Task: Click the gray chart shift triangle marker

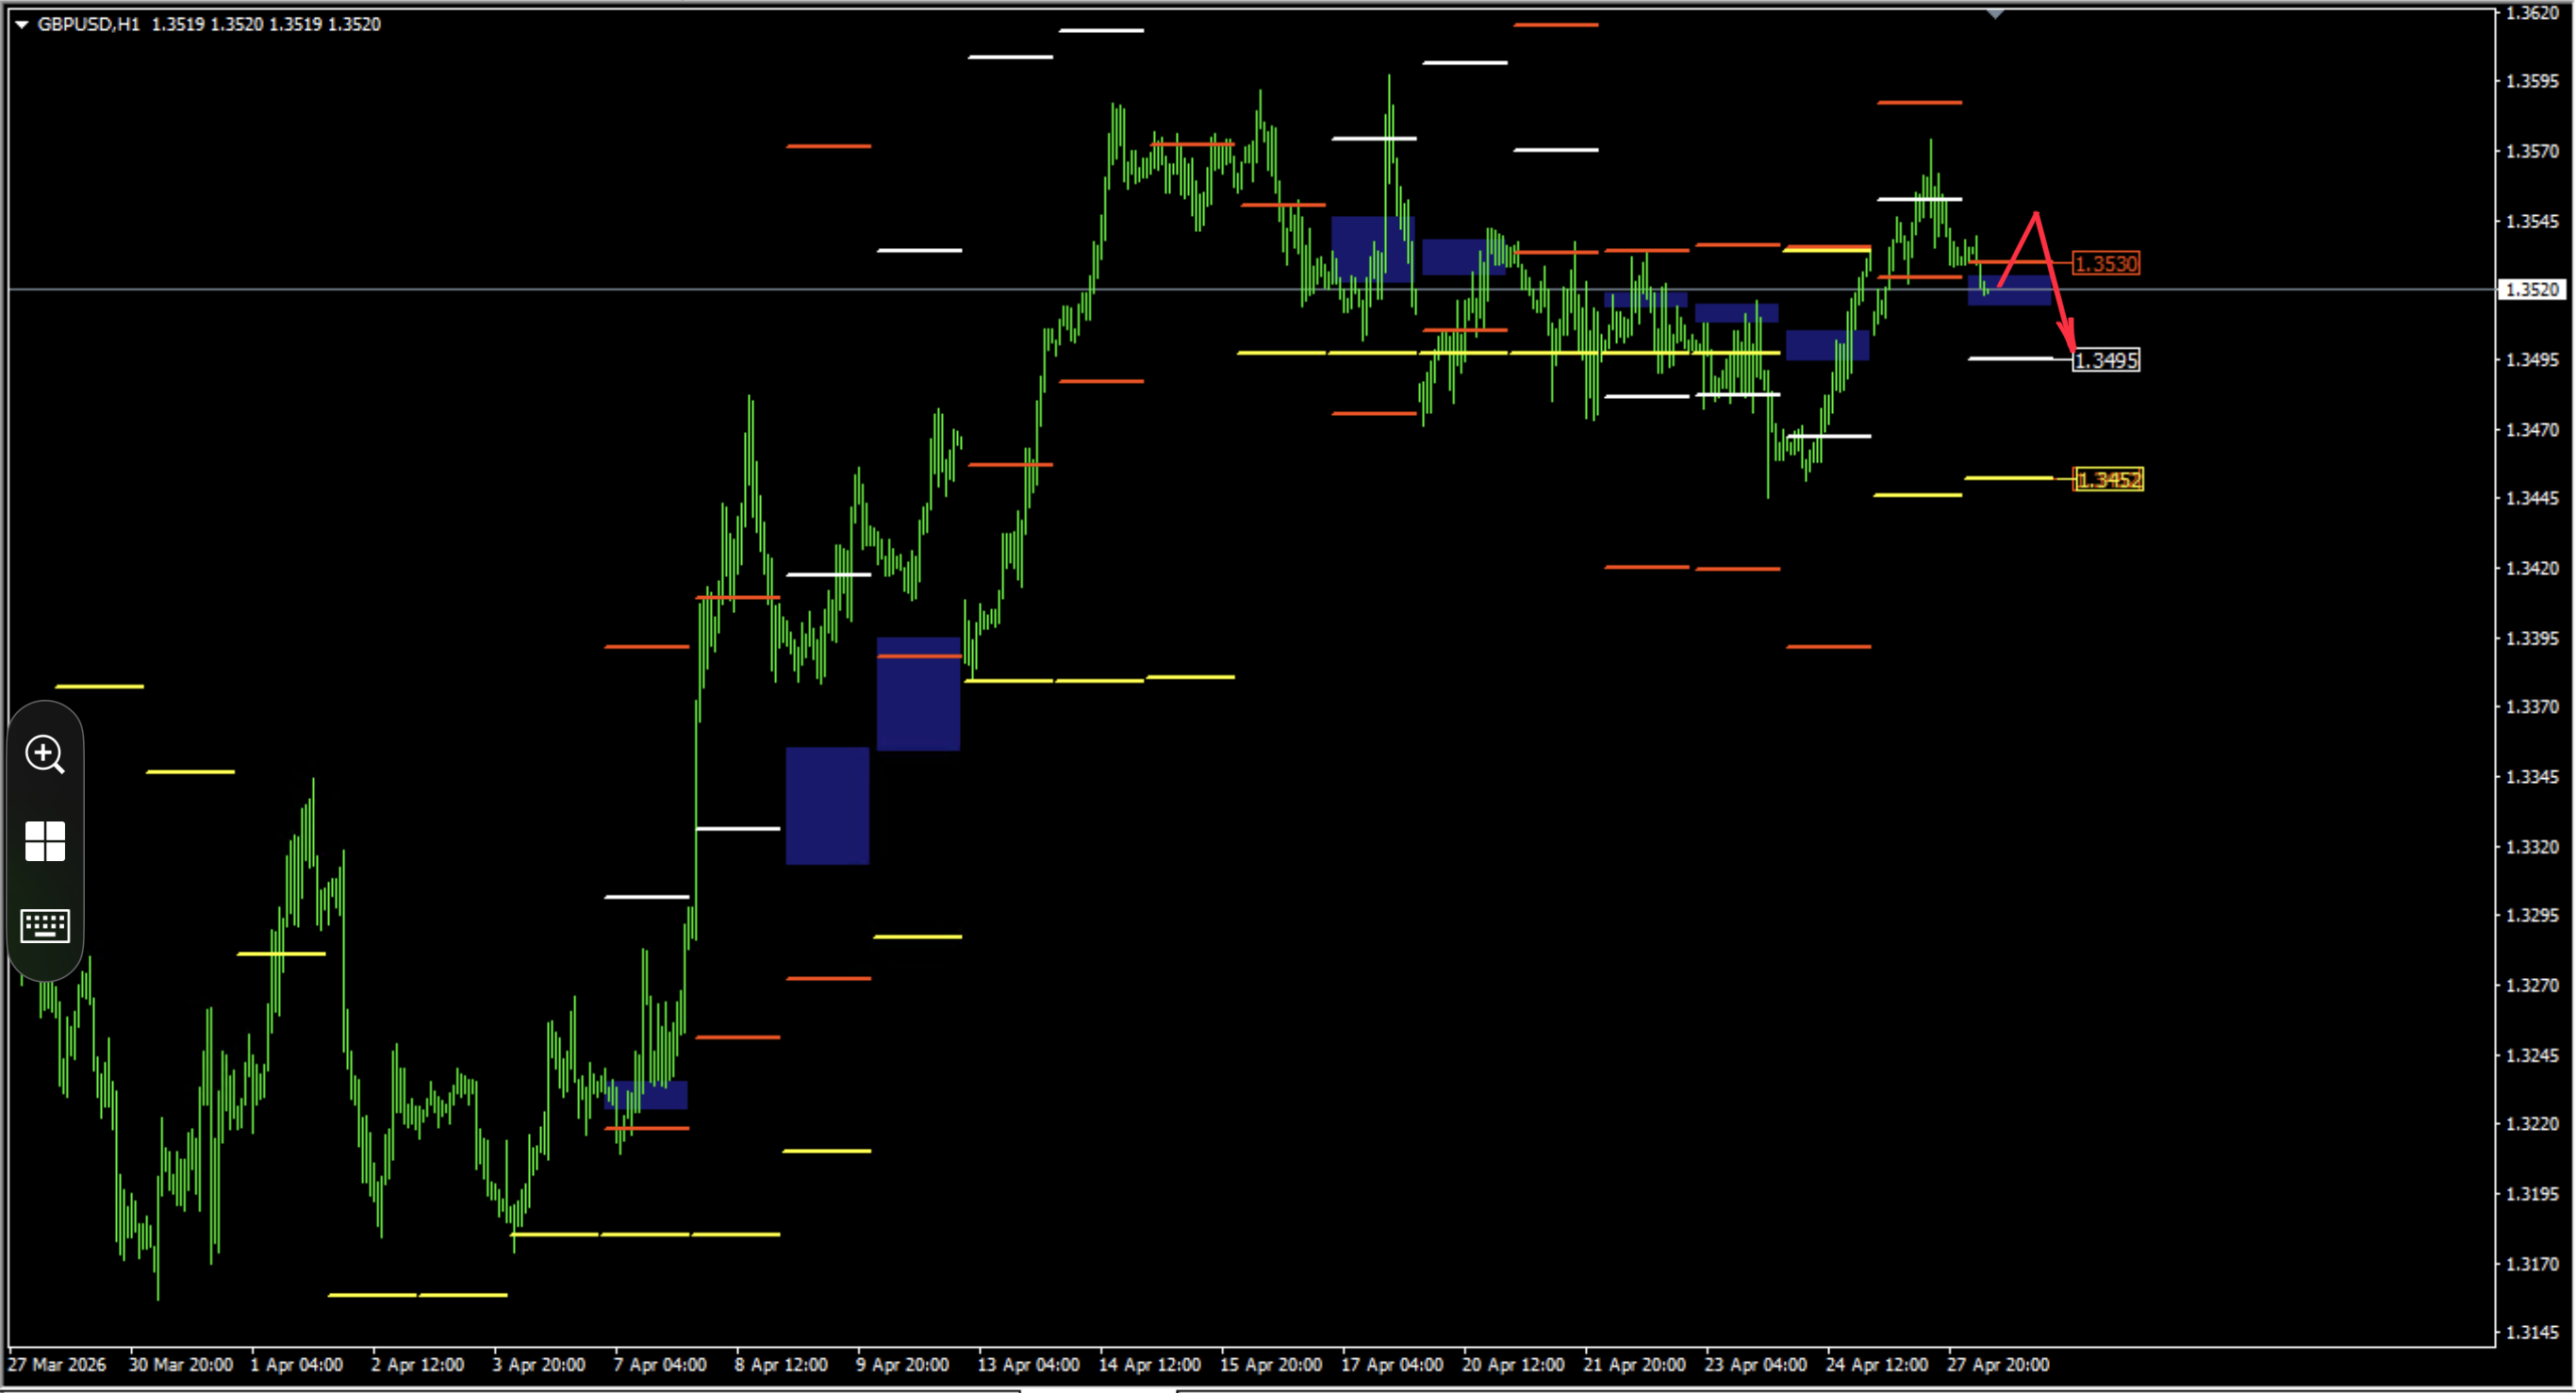Action: click(1995, 14)
